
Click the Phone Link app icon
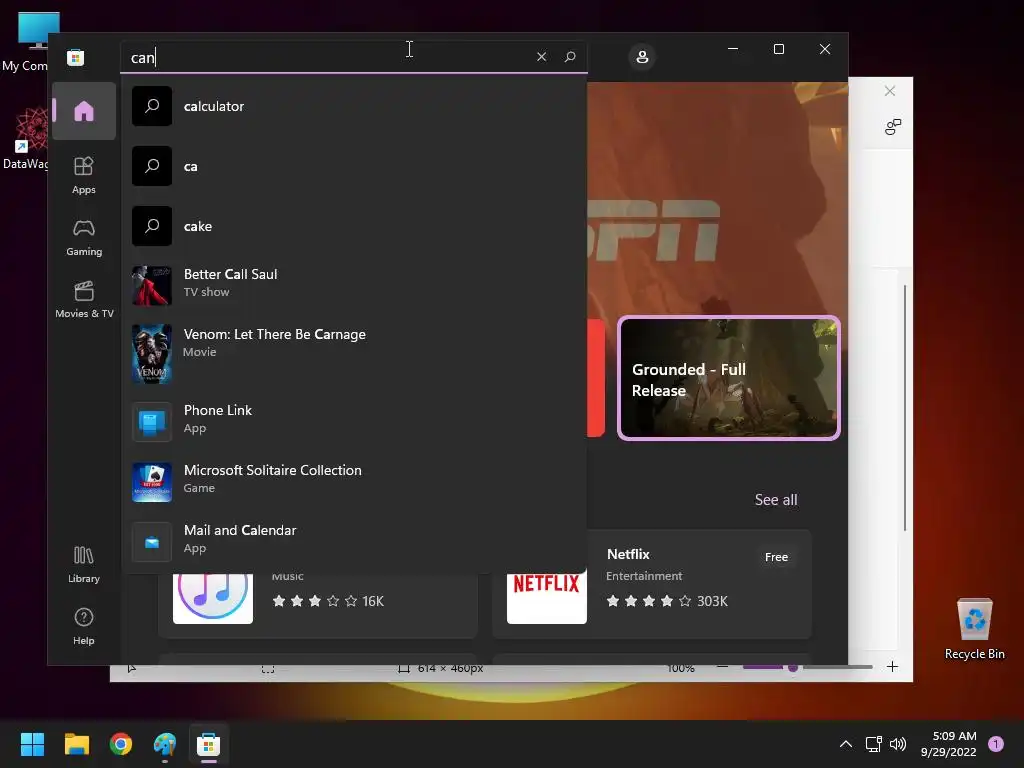[x=152, y=422]
